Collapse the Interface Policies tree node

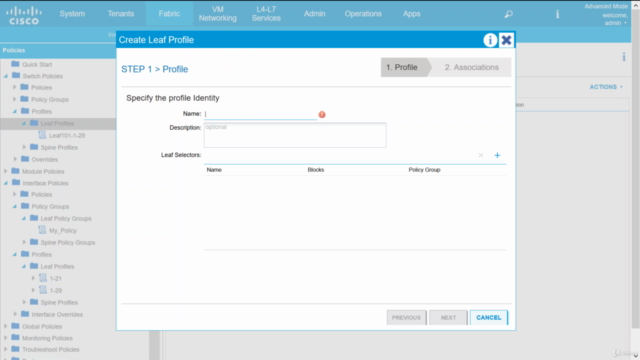6,183
